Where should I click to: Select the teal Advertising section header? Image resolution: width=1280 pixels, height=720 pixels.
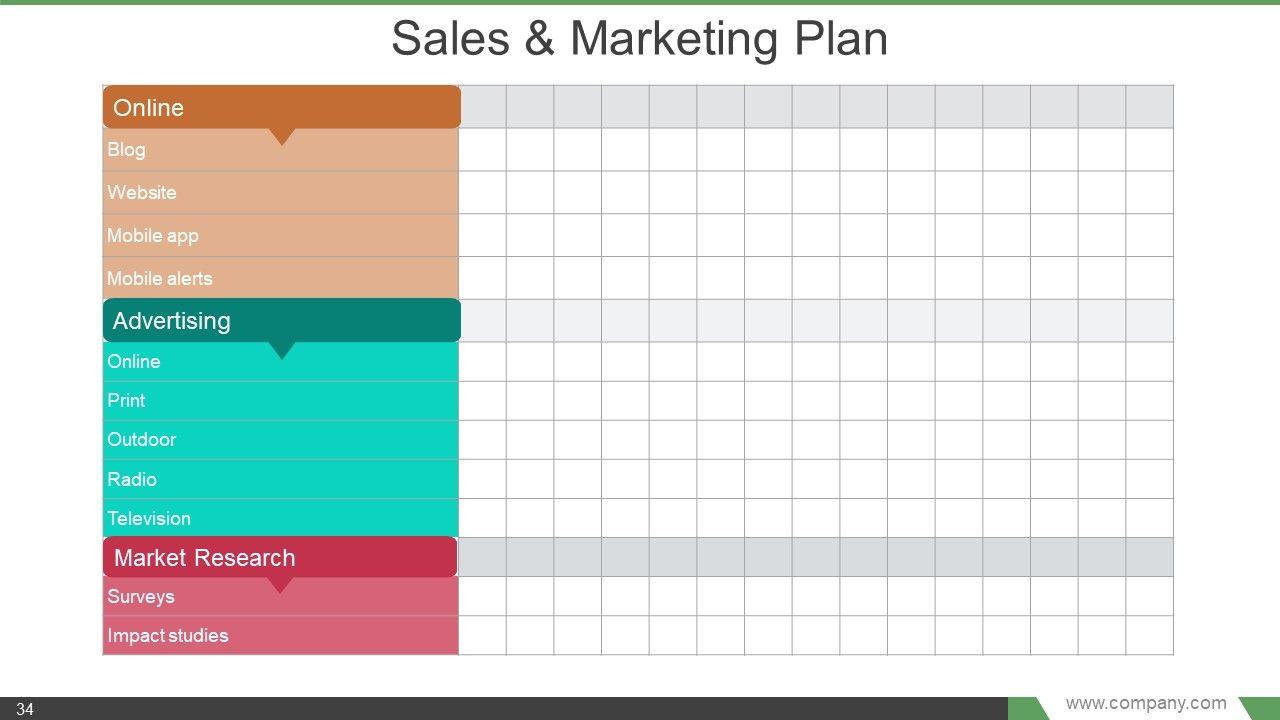click(x=281, y=320)
